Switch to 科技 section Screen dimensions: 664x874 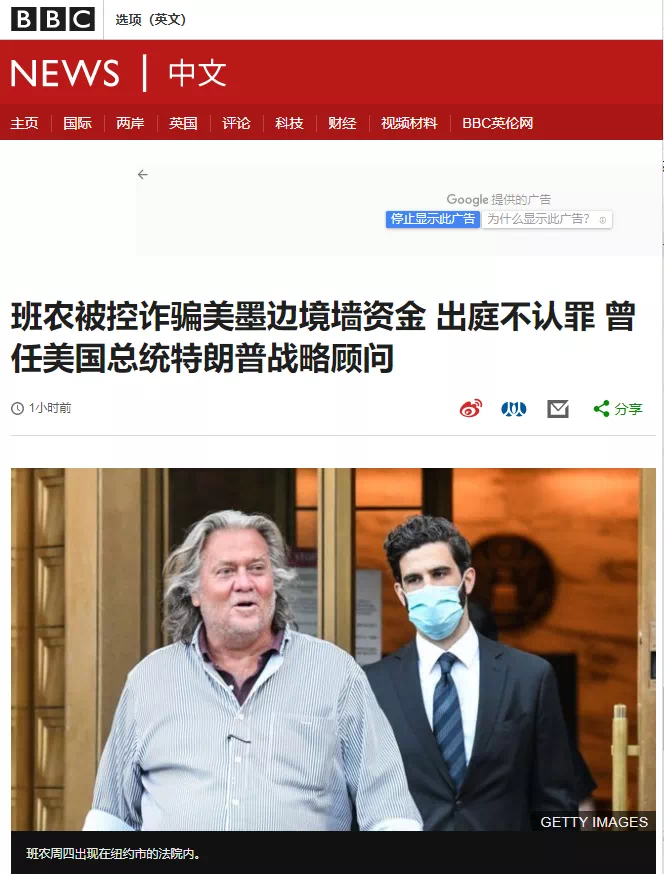point(289,123)
